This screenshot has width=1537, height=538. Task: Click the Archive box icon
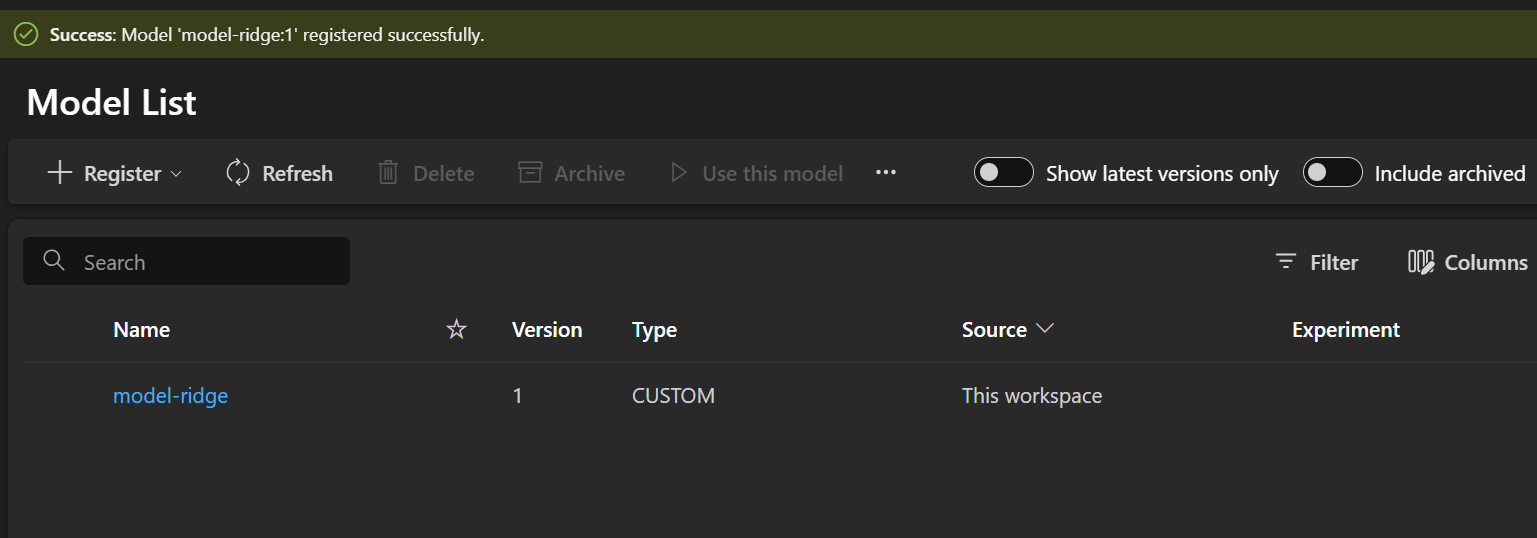(x=530, y=173)
